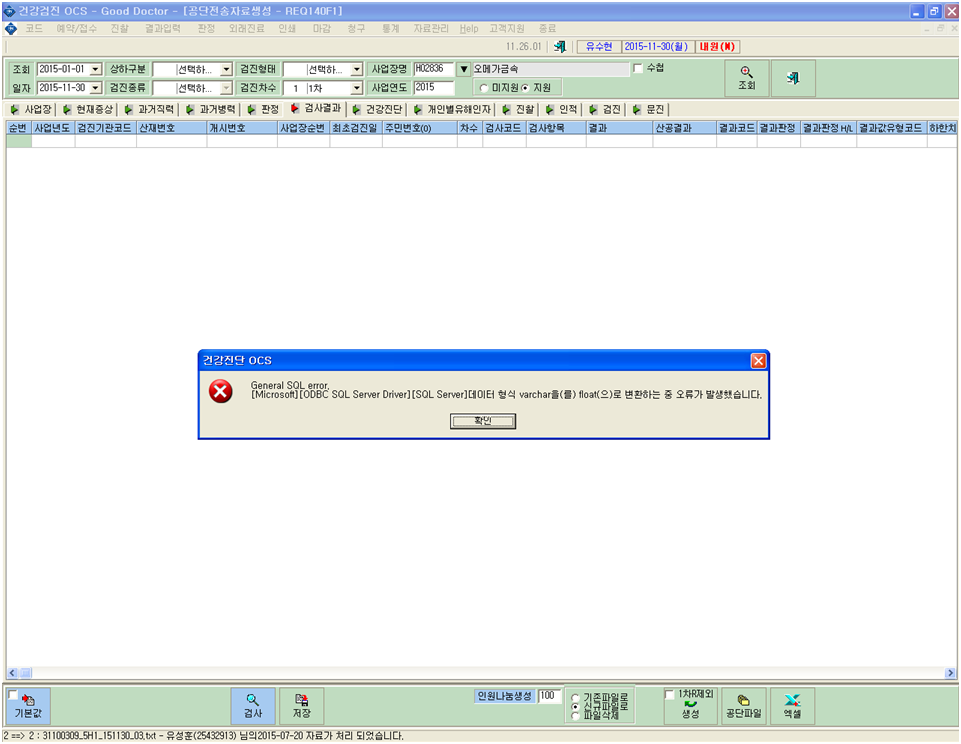Open the 상하구분 dropdown
The height and width of the screenshot is (744, 961).
coord(226,69)
